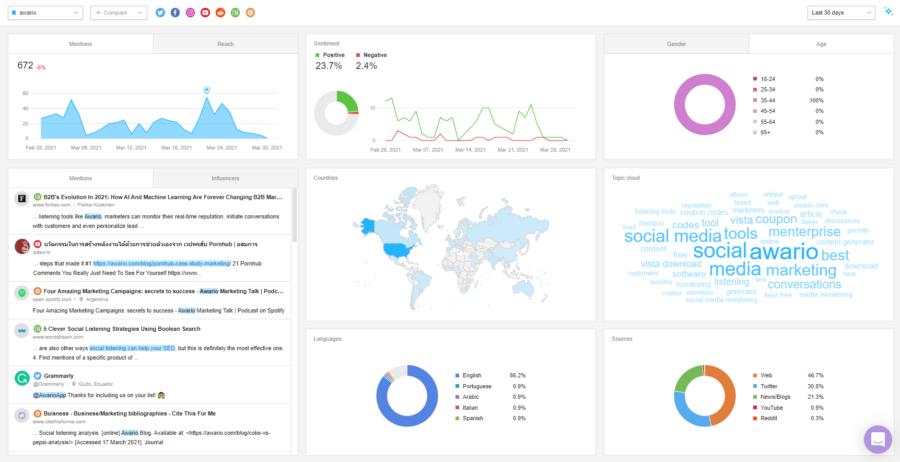Click the YouTube icon on the Thai mention
The height and width of the screenshot is (462, 900).
point(37,244)
